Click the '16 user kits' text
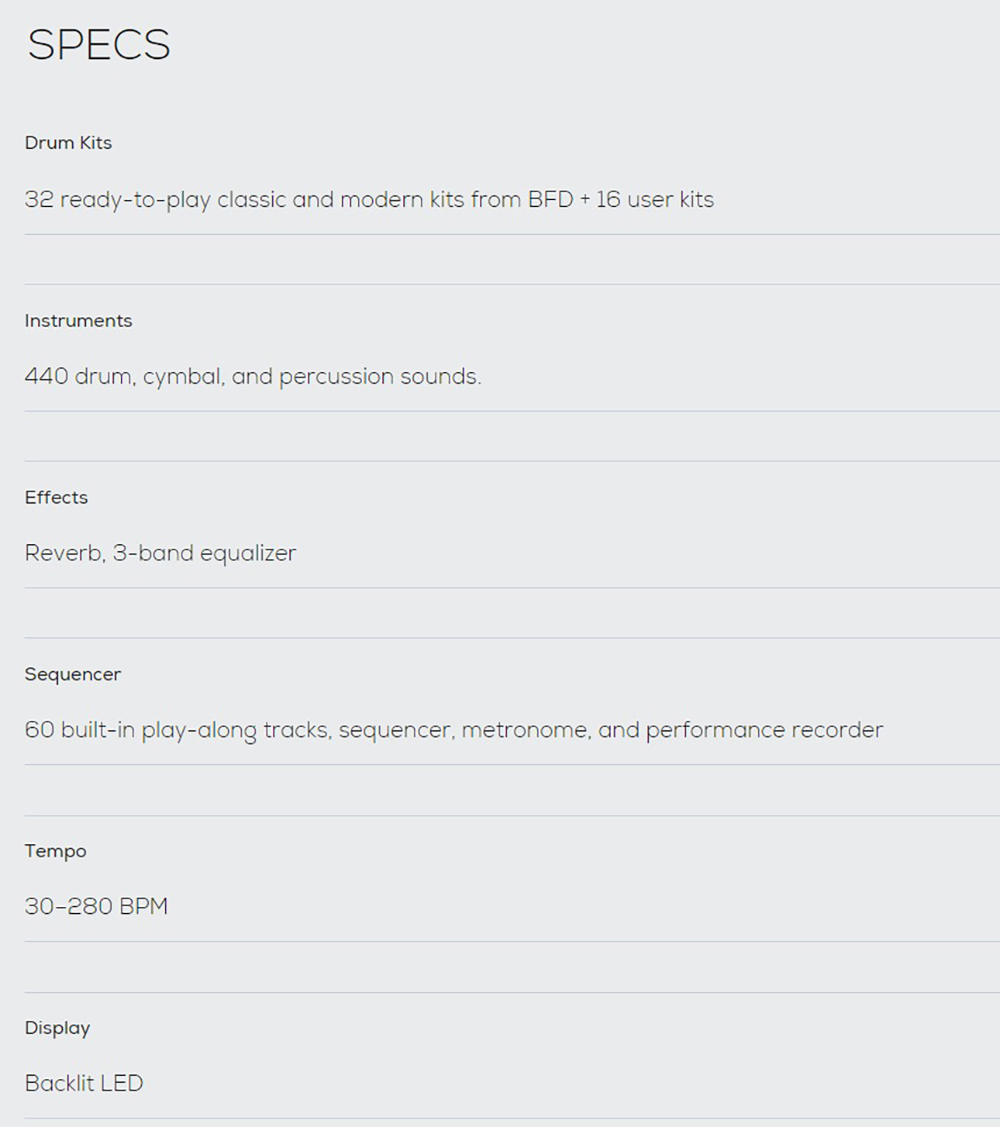Viewport: 1000px width, 1127px height. click(x=654, y=199)
